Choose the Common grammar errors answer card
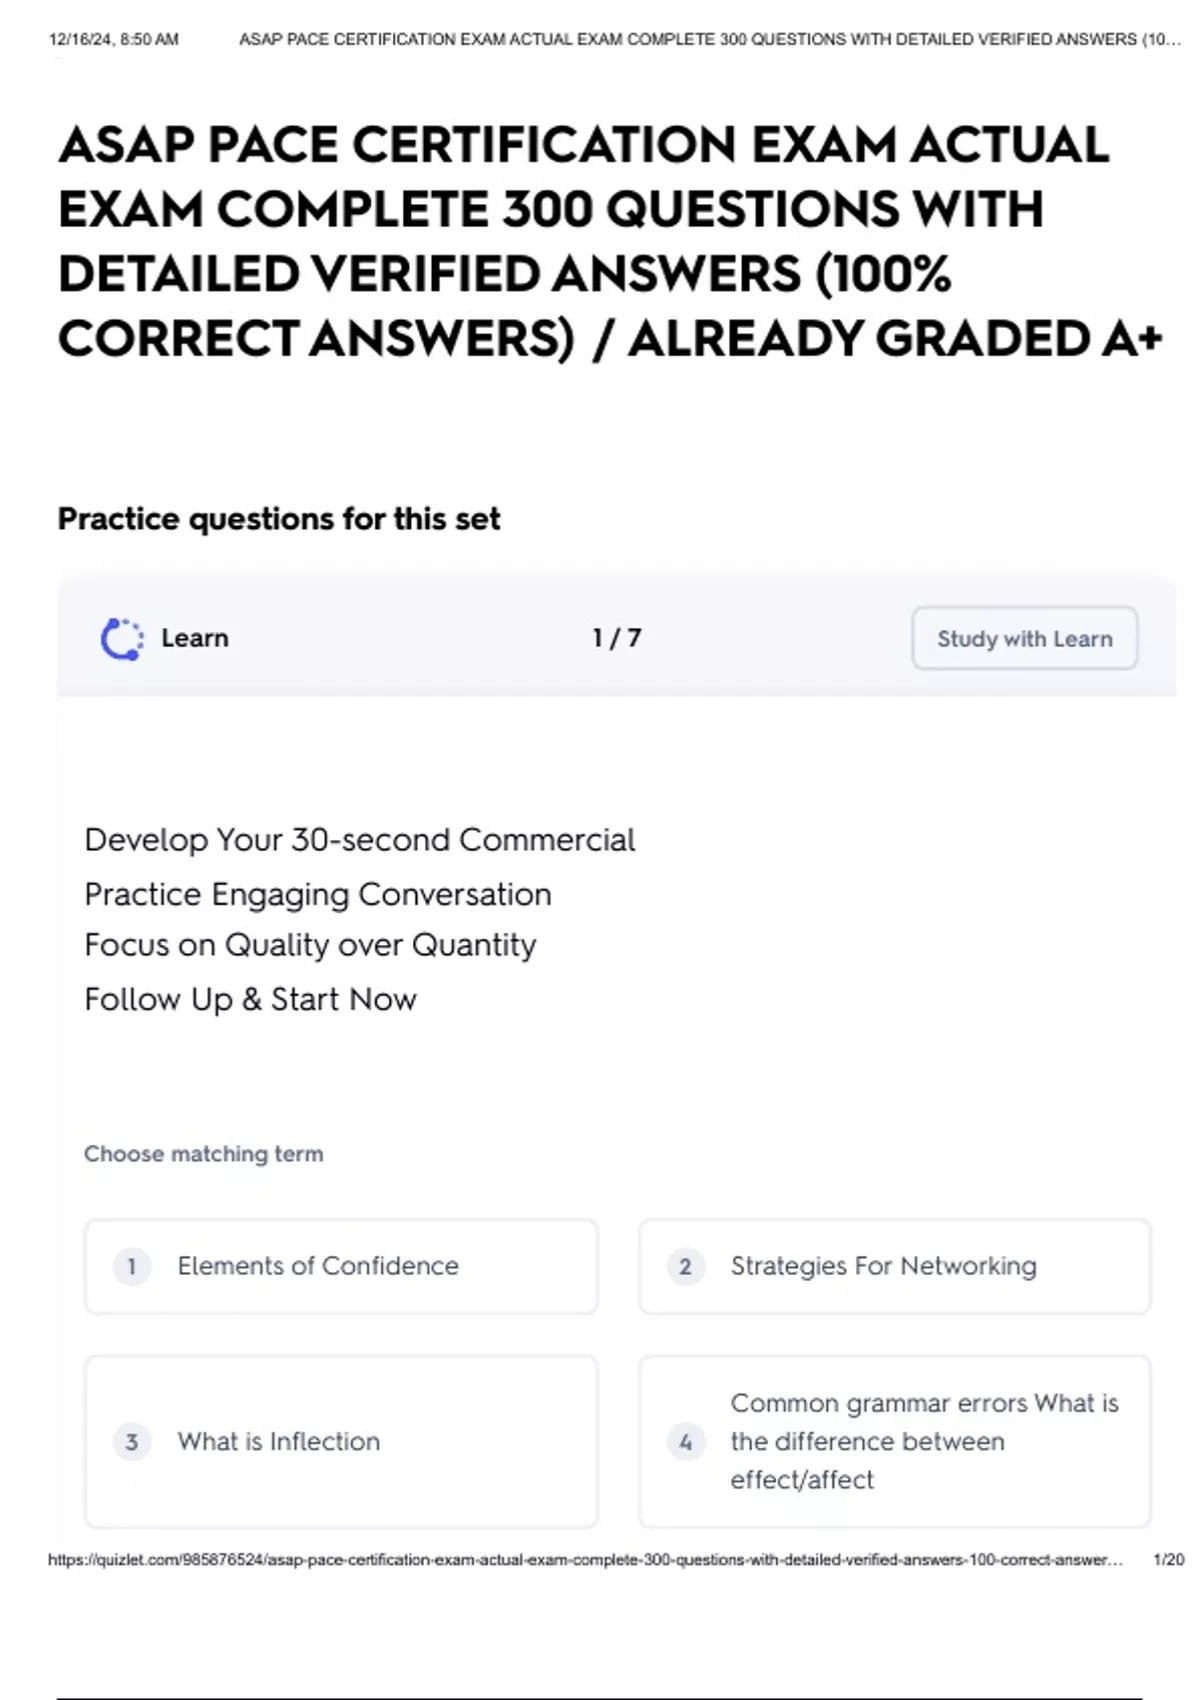Viewport: 1200px width, 1700px height. (x=895, y=1441)
